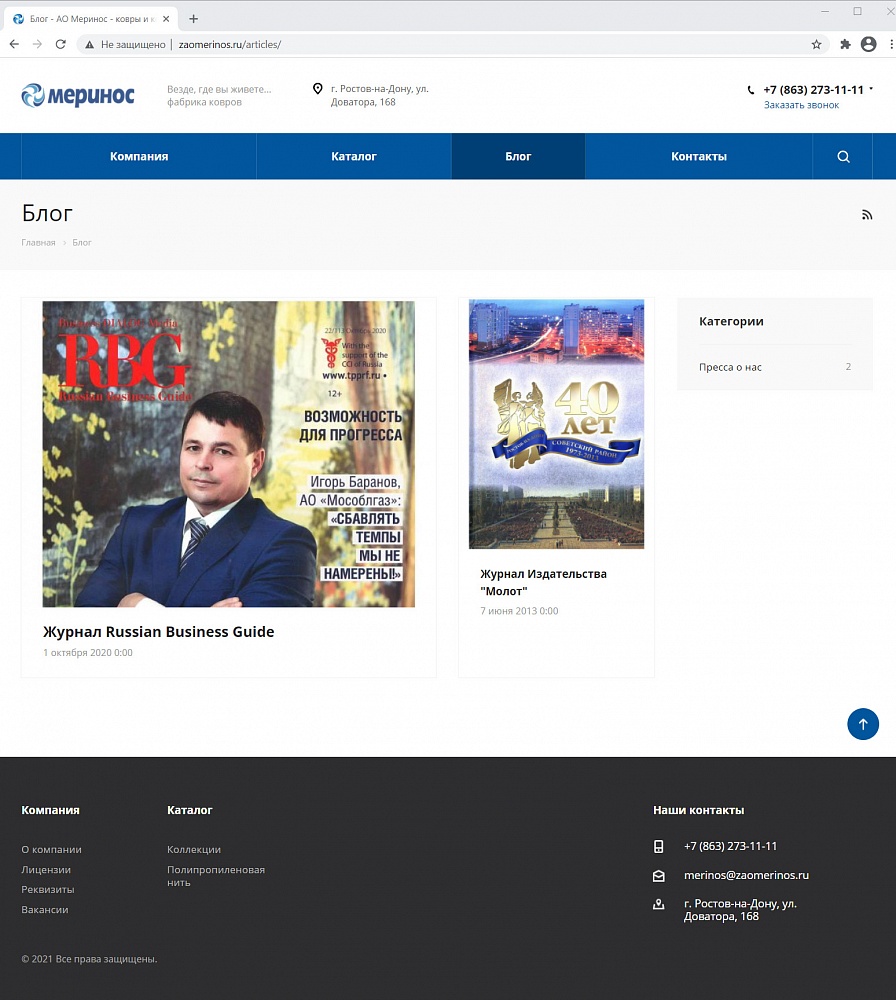Go to Главная in the breadcrumbs
Screen dimensions: 896x1000
tap(38, 242)
